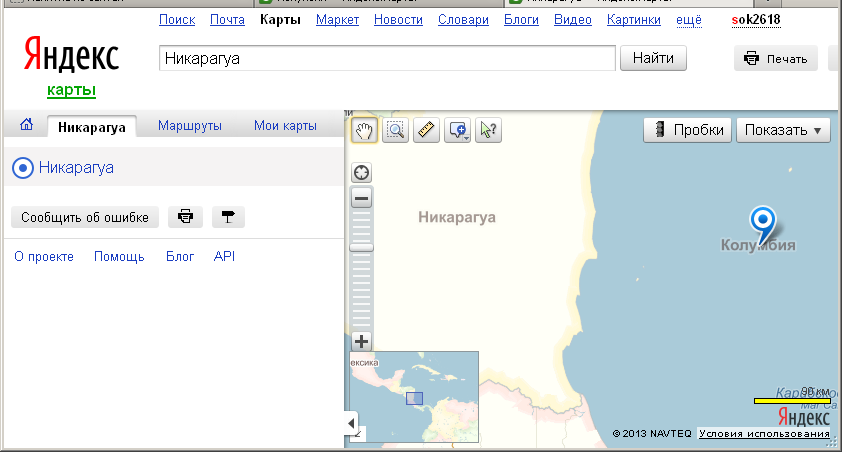Expand the ещё services menu
This screenshot has width=842, height=452.
688,20
